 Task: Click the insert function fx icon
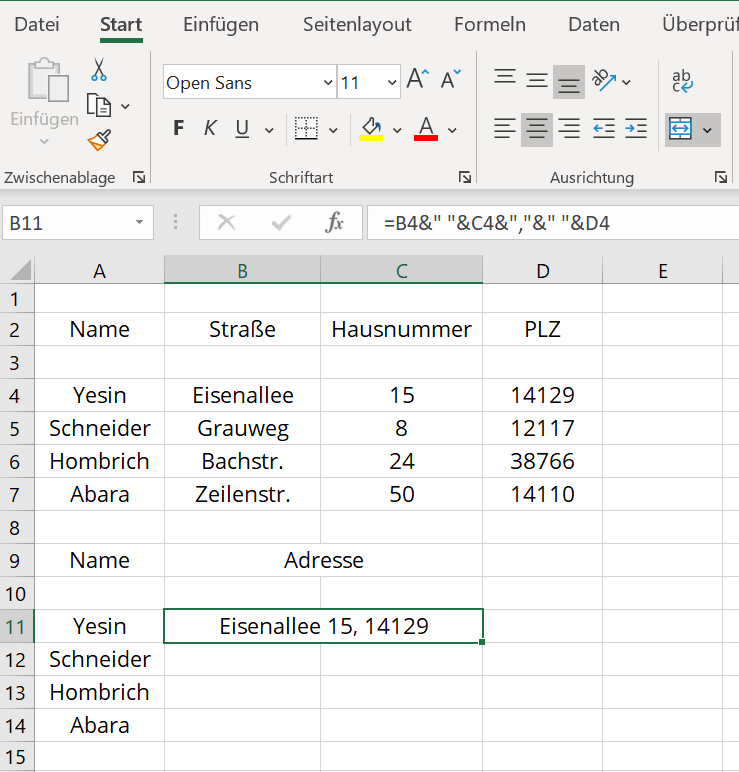[334, 223]
